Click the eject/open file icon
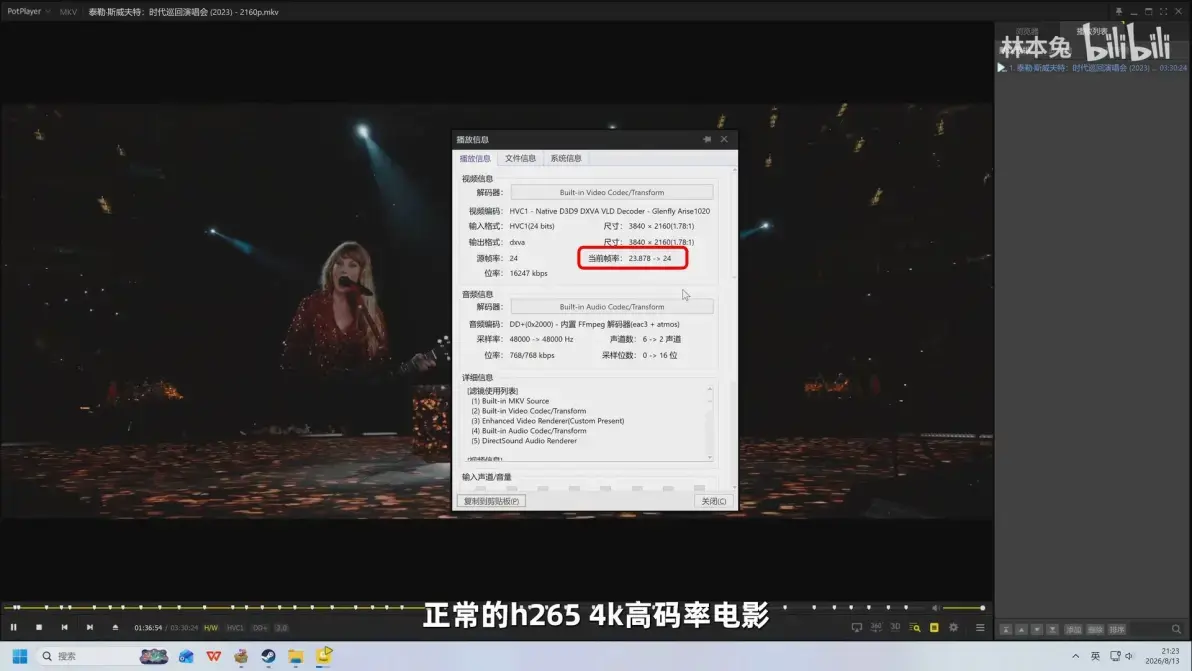 [116, 628]
